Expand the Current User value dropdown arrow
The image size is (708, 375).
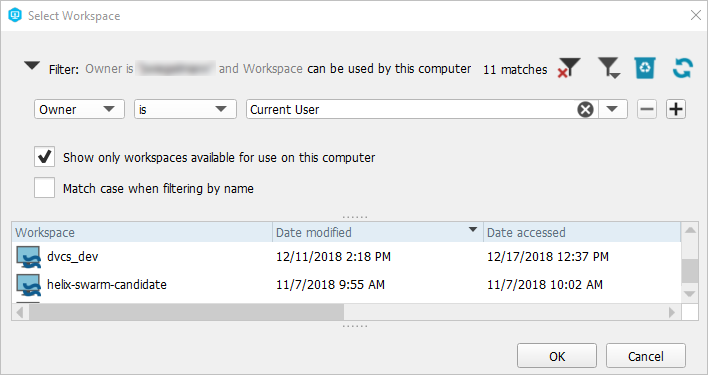pos(612,109)
